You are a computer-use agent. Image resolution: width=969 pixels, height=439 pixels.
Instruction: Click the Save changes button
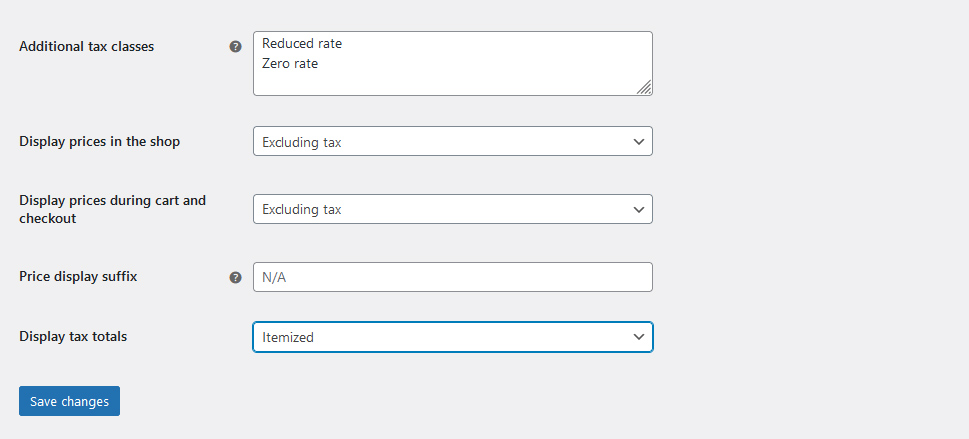tap(69, 401)
